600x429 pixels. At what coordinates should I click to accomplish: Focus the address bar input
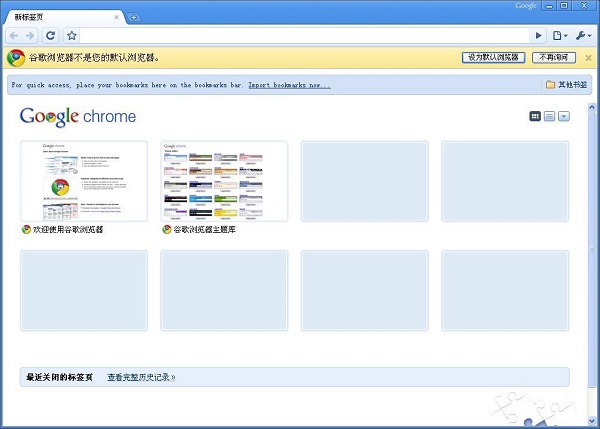pos(304,36)
